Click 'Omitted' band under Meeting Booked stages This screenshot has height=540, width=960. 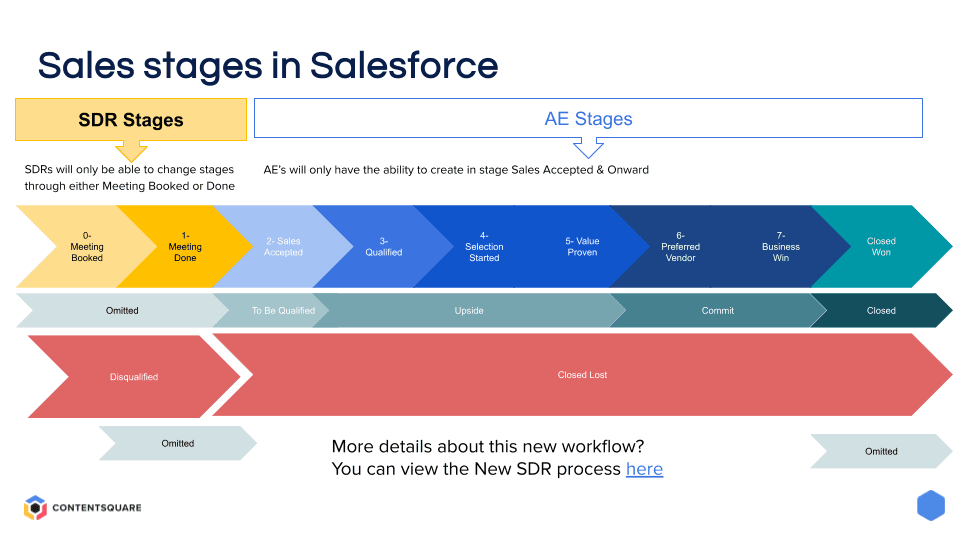(x=122, y=310)
